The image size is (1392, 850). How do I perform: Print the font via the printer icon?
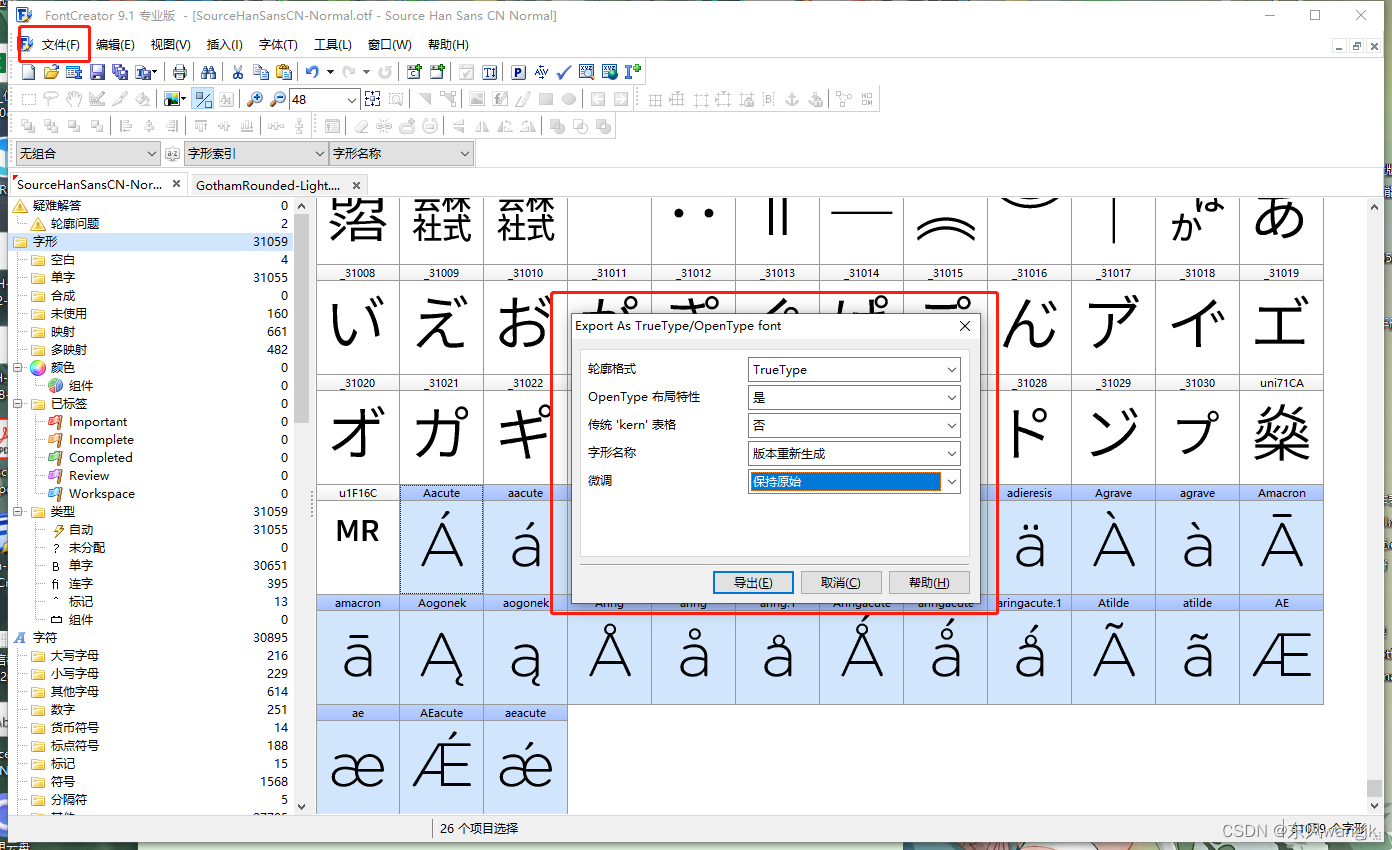coord(181,71)
